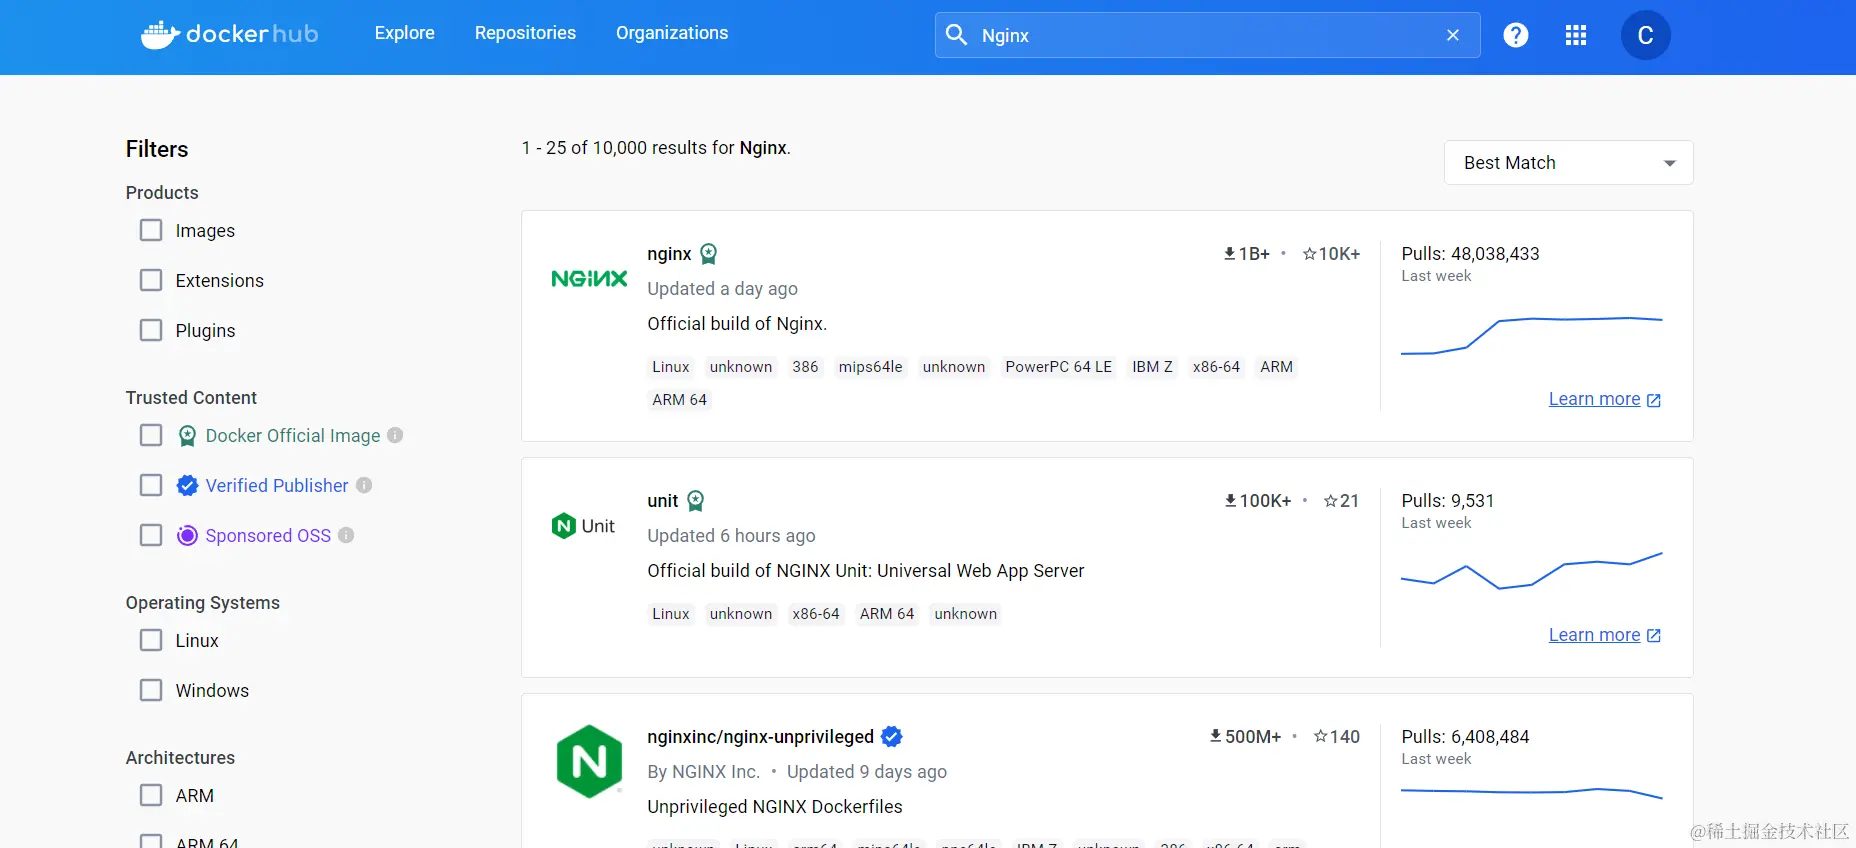
Task: Click the info icon beside Verified Publisher
Action: (x=364, y=485)
